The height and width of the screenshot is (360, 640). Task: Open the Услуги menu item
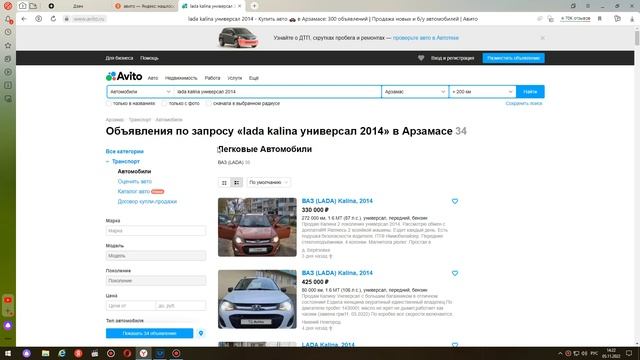(x=235, y=78)
